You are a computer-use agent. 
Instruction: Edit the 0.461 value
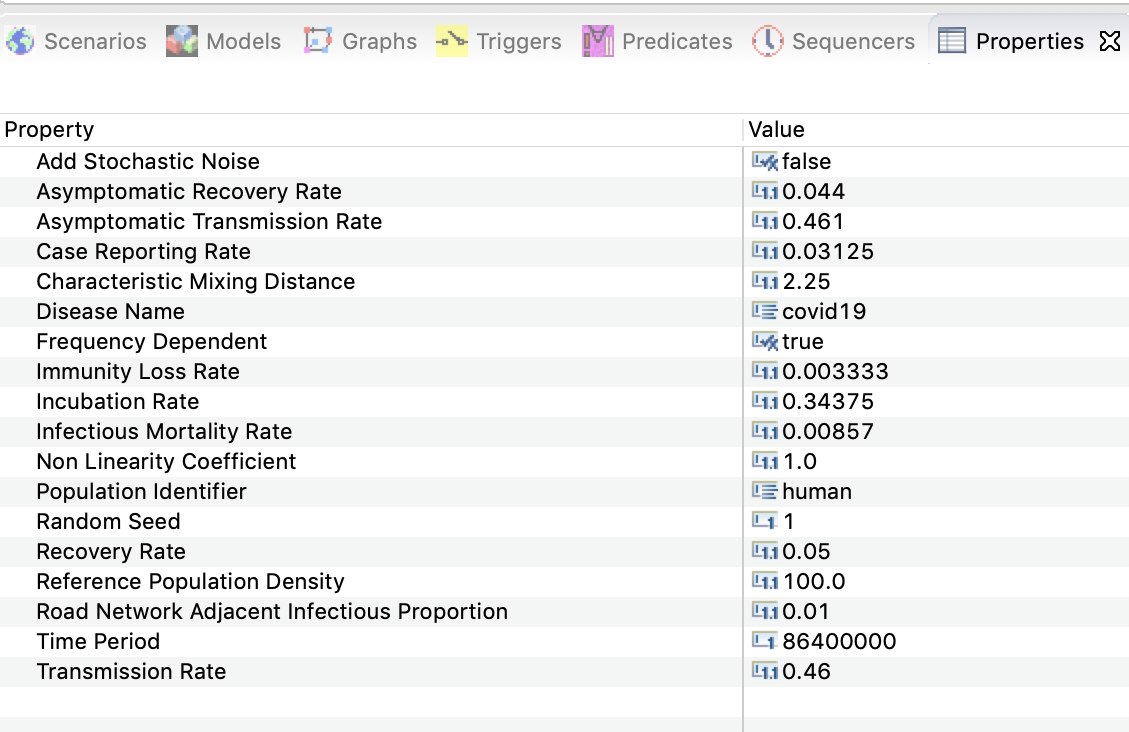point(812,222)
